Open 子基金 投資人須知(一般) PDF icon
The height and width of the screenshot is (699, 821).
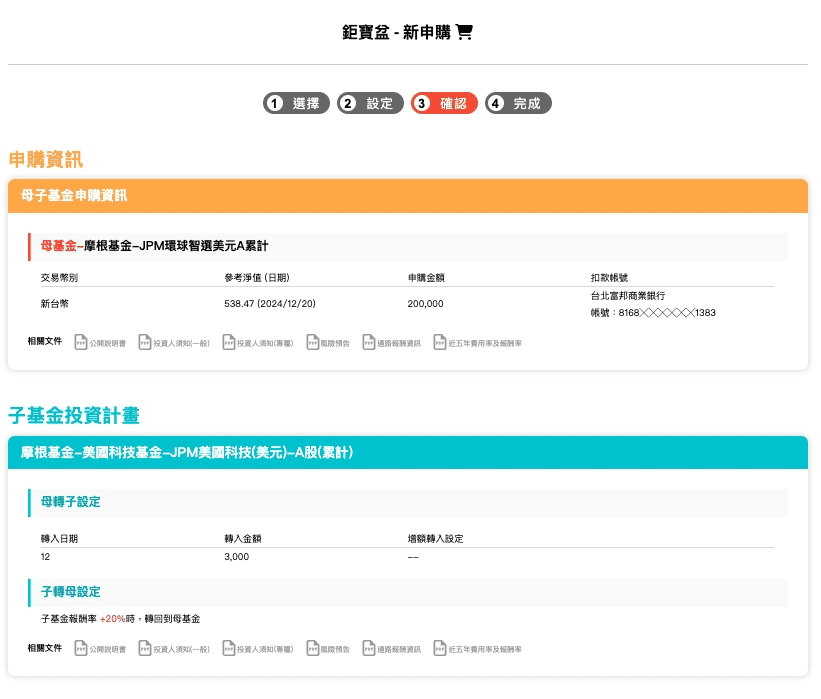(145, 648)
